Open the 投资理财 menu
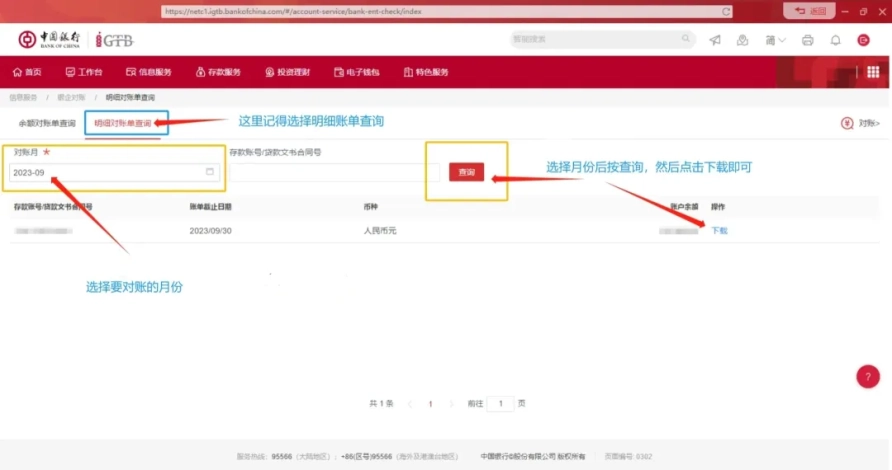Screen dimensions: 892x470 point(287,72)
